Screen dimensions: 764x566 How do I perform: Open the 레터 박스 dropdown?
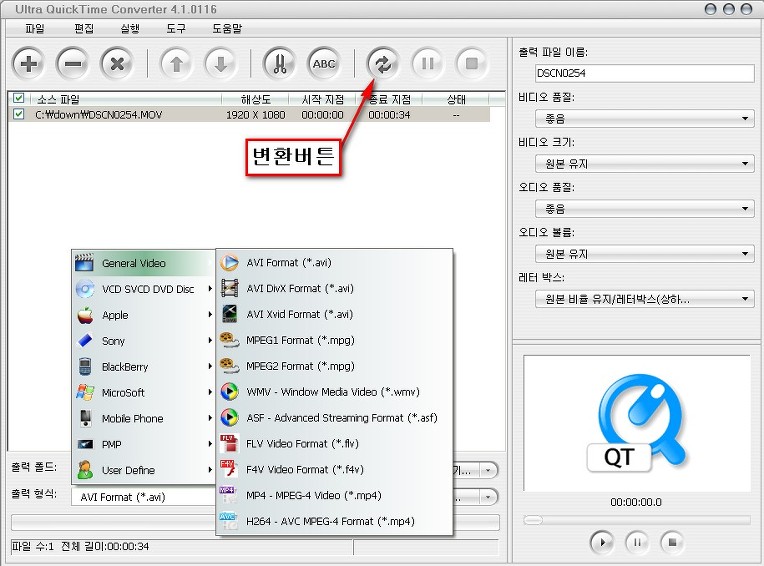point(644,299)
